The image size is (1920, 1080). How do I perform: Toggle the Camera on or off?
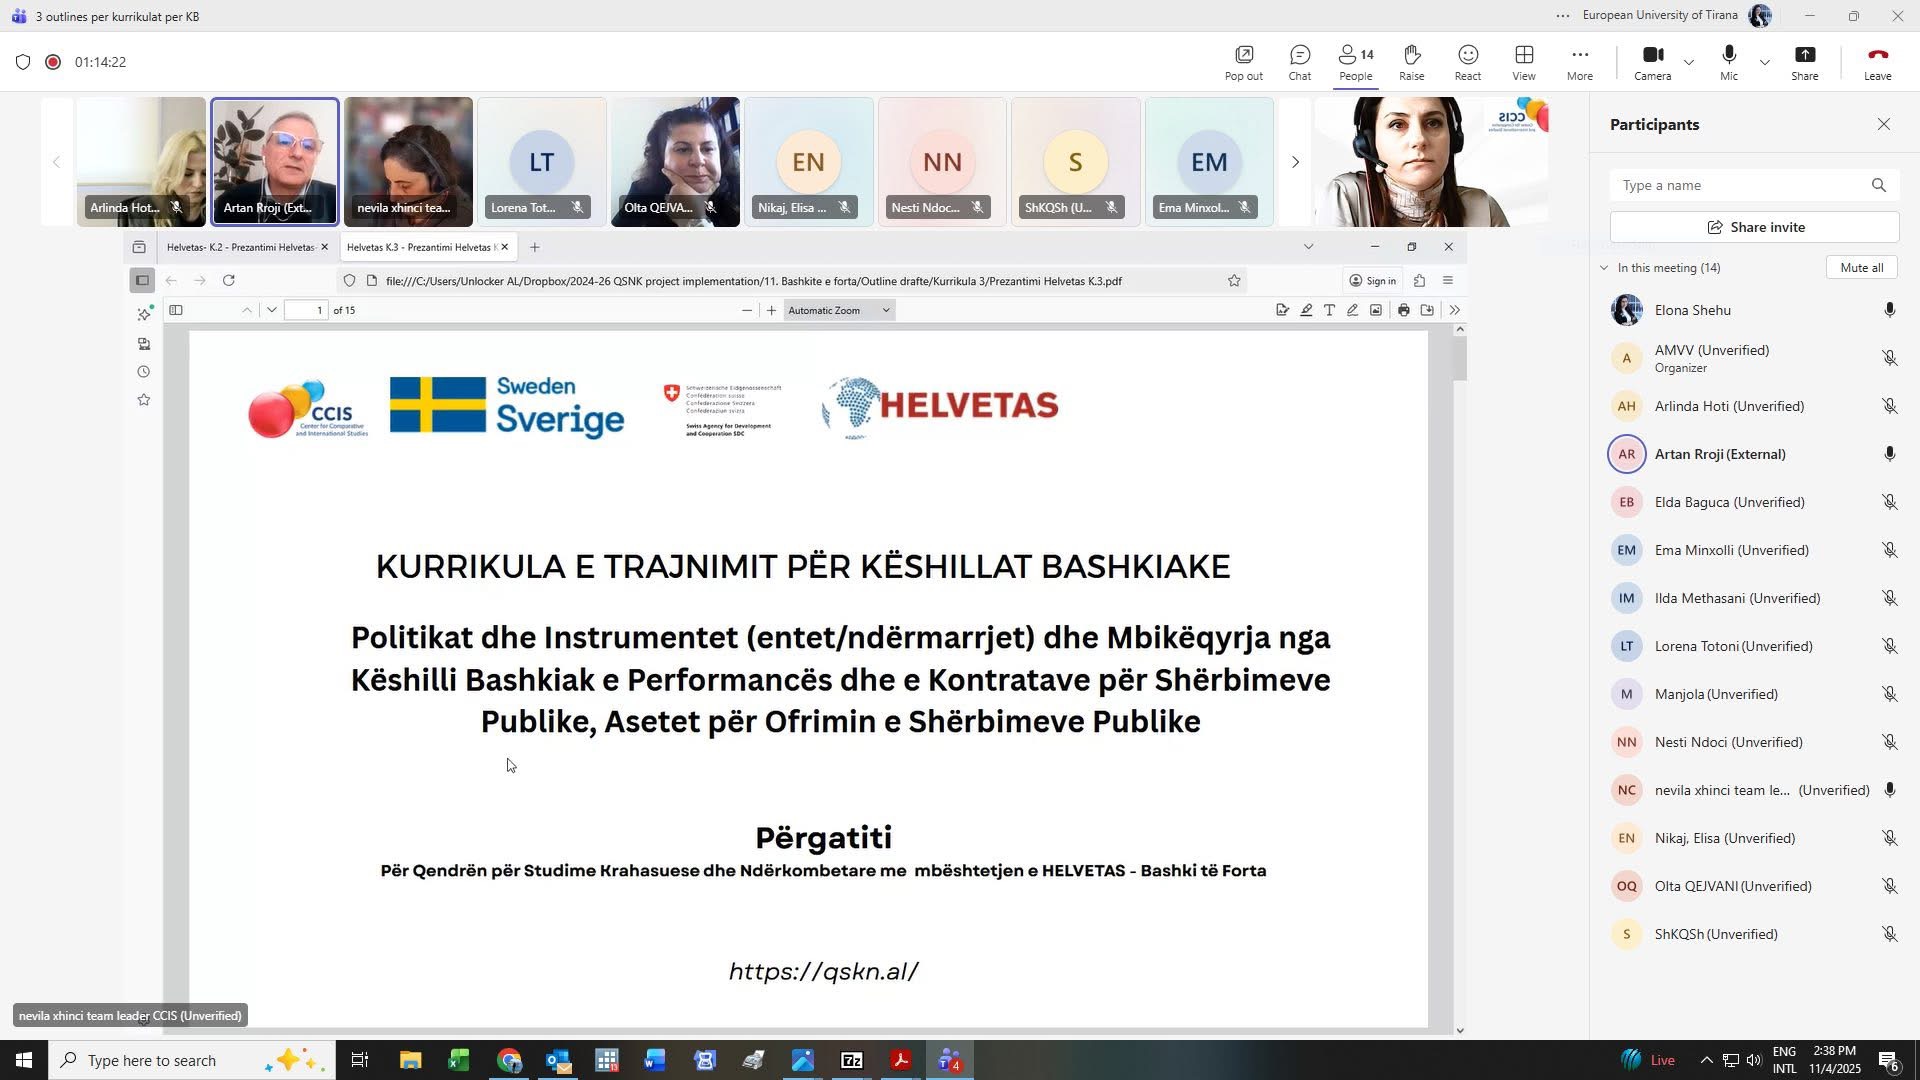tap(1652, 62)
